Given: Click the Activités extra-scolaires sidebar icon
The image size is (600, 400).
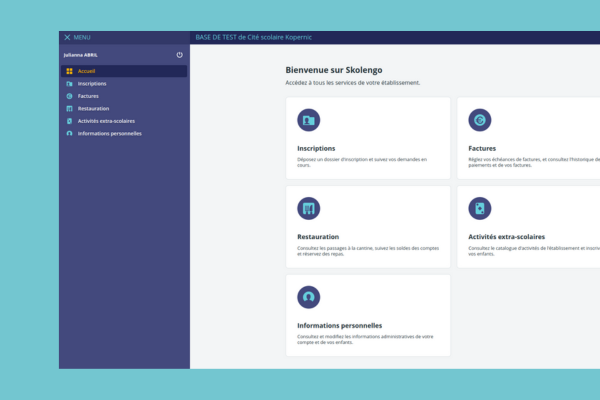Looking at the screenshot, I should 69,121.
